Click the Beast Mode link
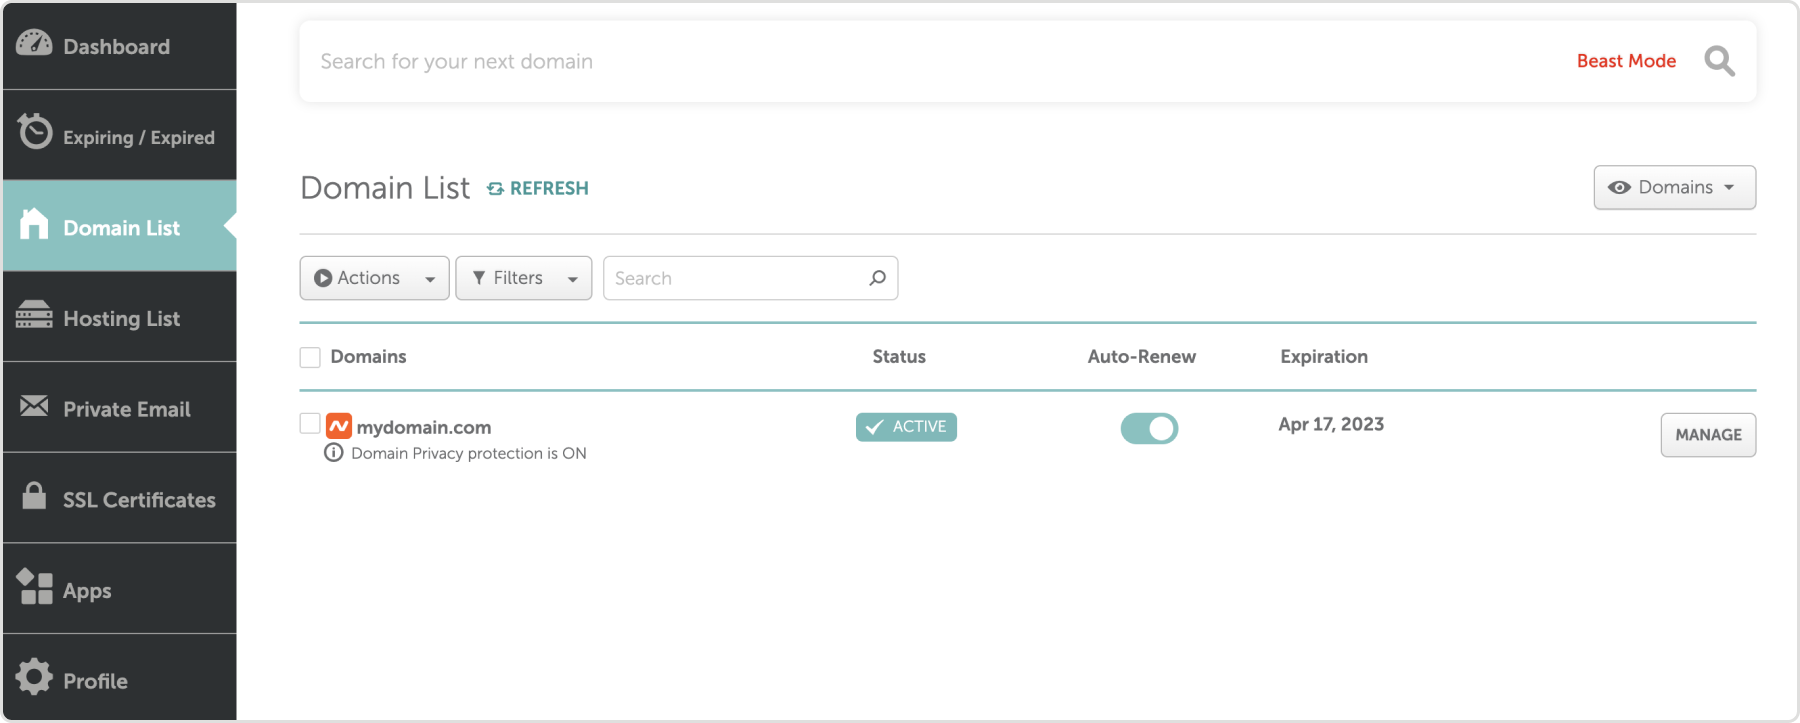This screenshot has height=723, width=1800. click(1626, 61)
